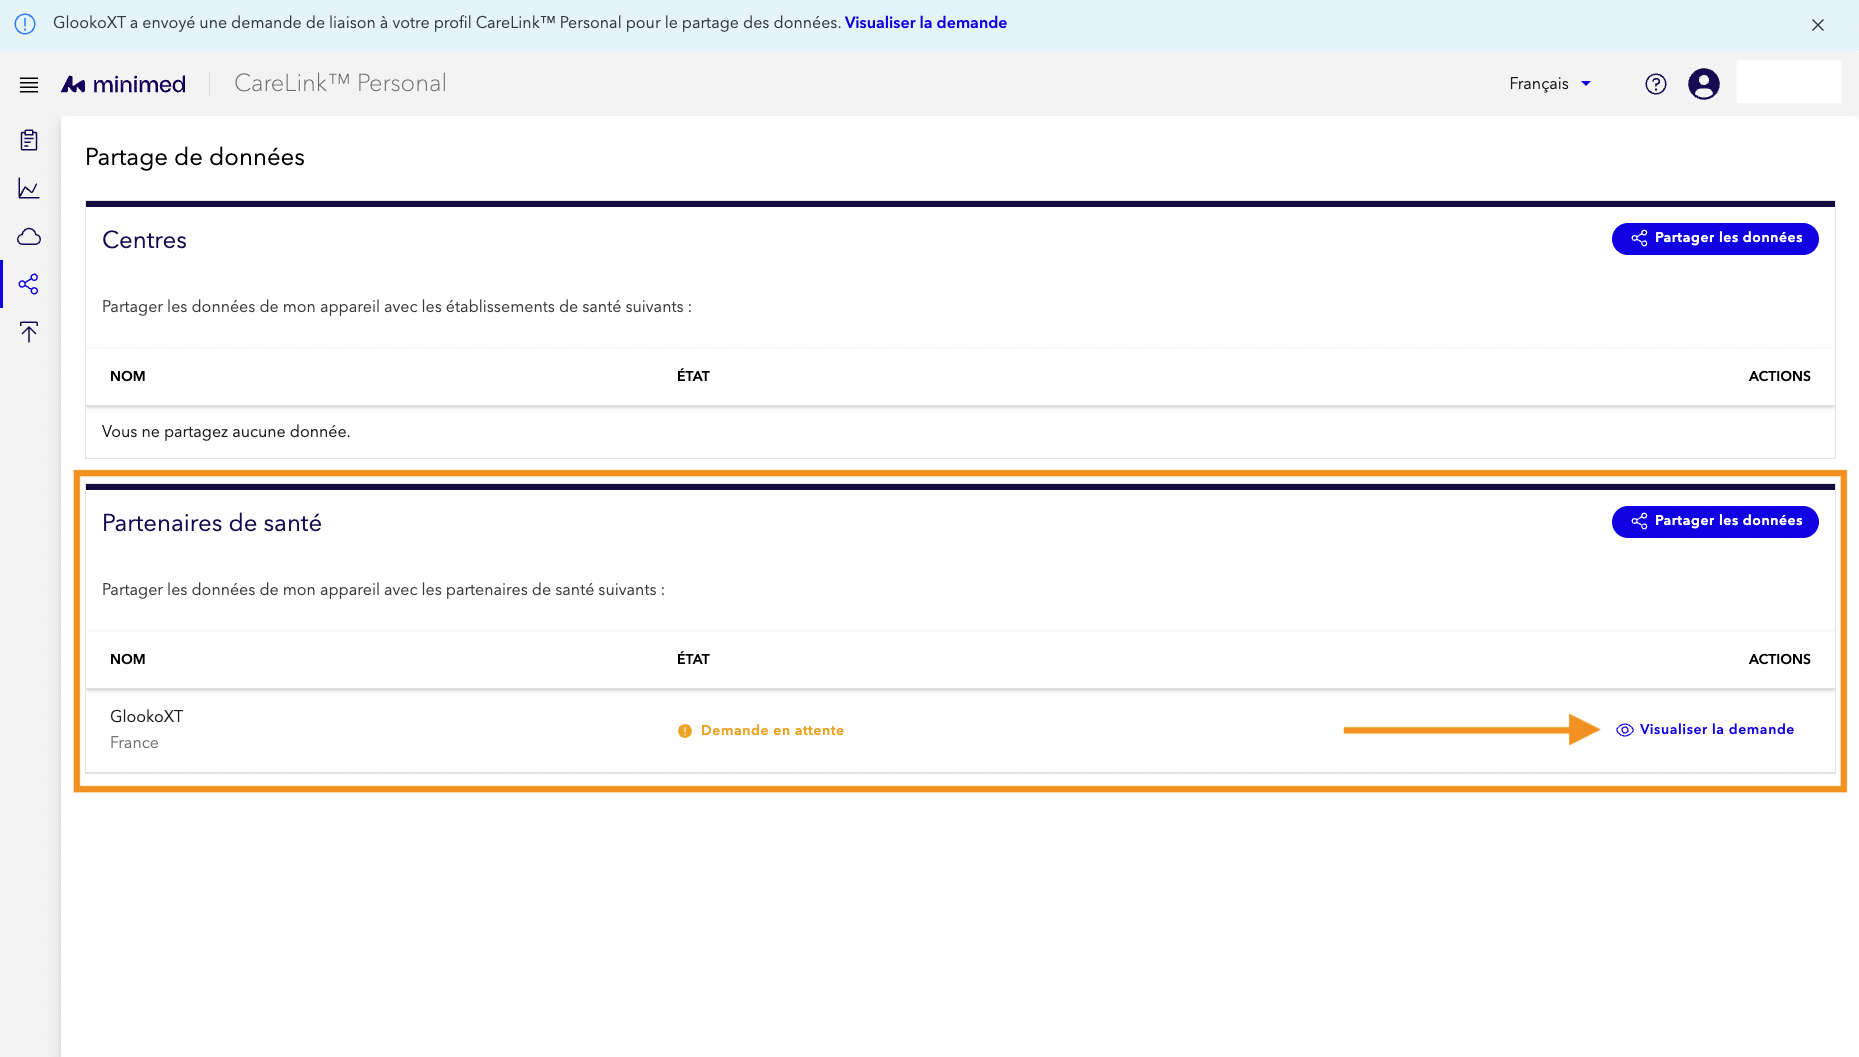Select the GlookoXT partner name
The image size is (1859, 1057).
tap(147, 716)
